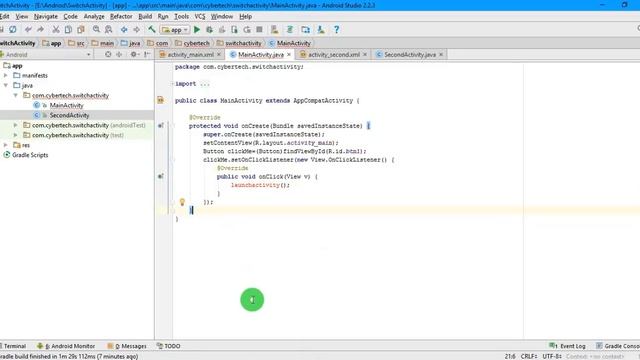Open the View menu
Image resolution: width=640 pixels, height=360 pixels.
(x=22, y=16)
